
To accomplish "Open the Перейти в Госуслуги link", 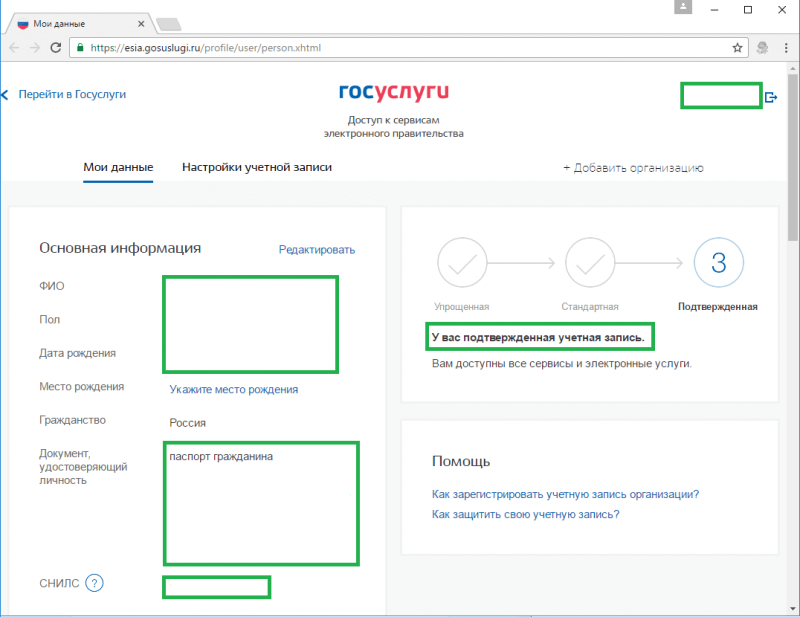I will (x=72, y=94).
